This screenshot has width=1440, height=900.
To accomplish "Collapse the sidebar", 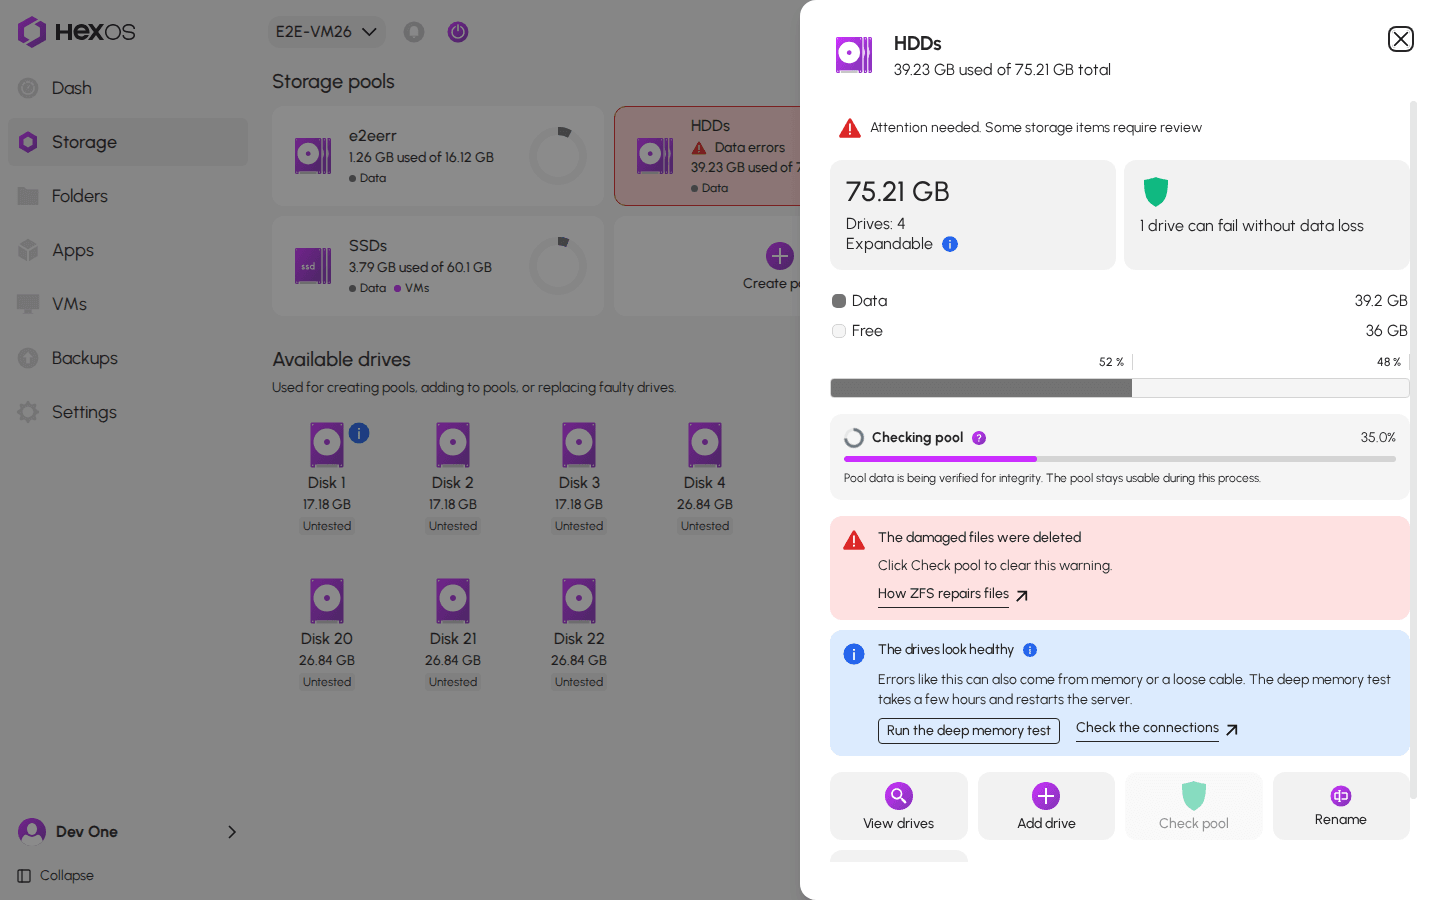I will (56, 875).
